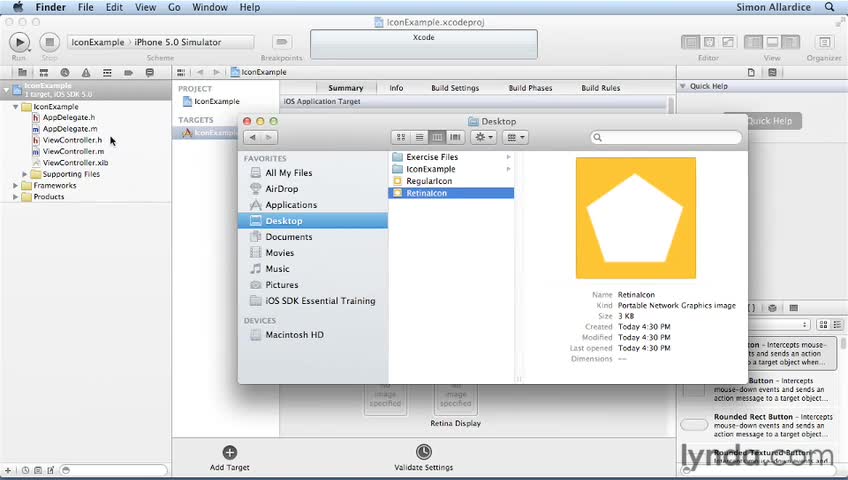Select the Standard editor icon

pyautogui.click(x=691, y=42)
